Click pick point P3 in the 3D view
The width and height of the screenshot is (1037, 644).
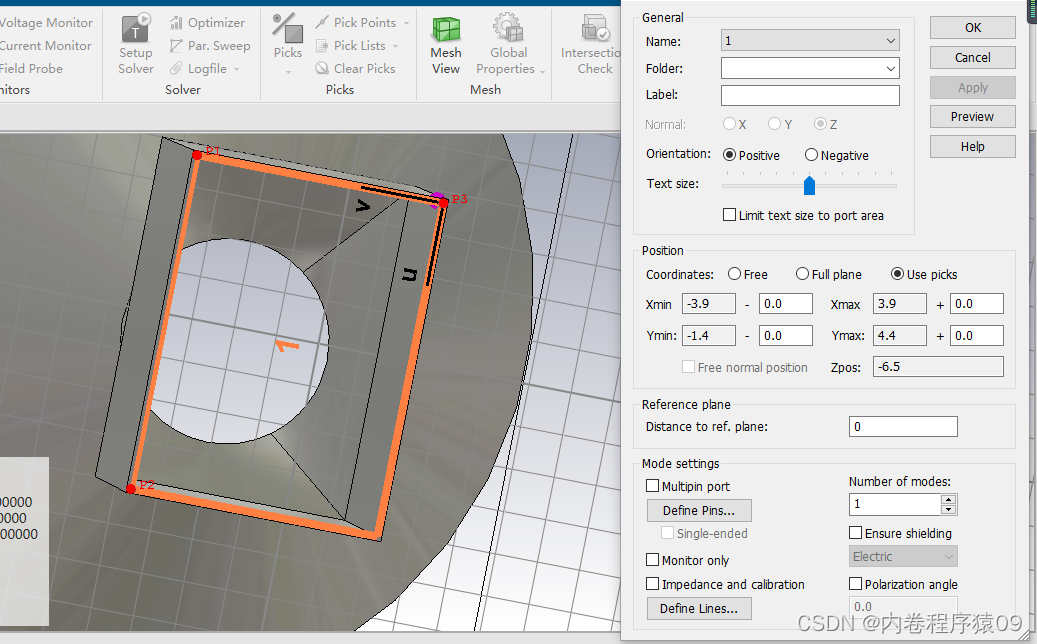point(444,202)
